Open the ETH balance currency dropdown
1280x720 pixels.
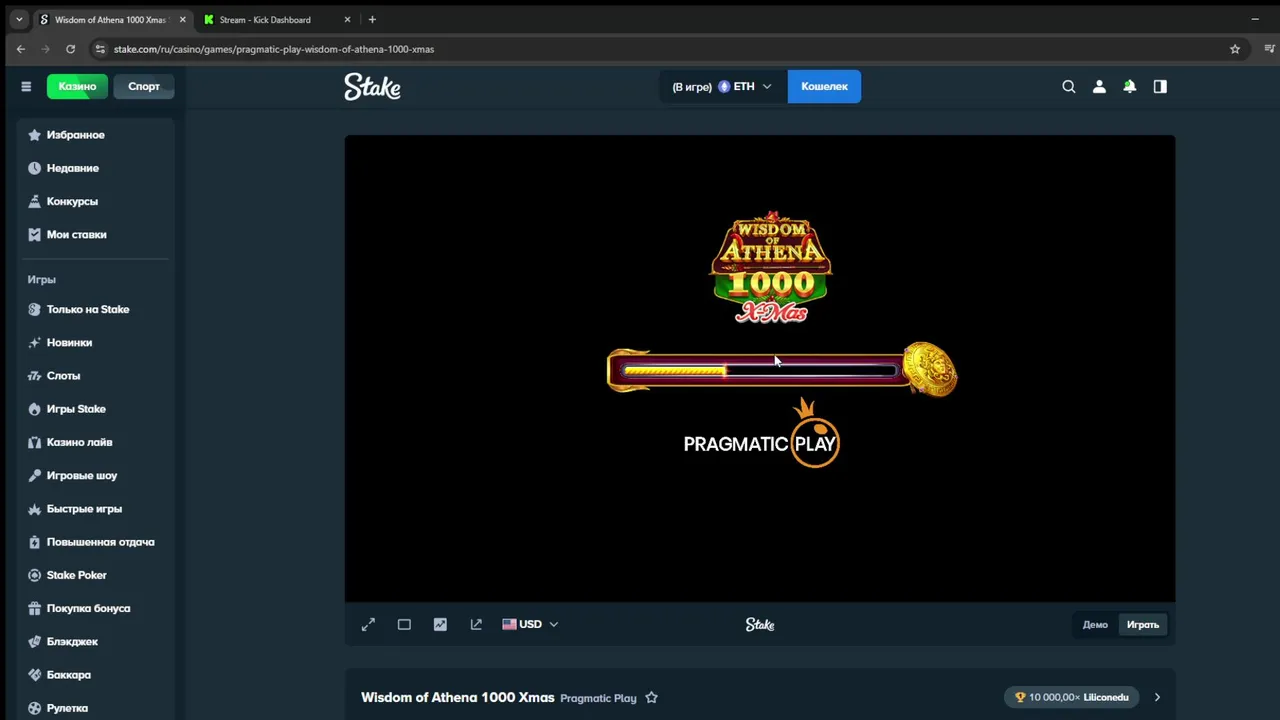pos(723,87)
